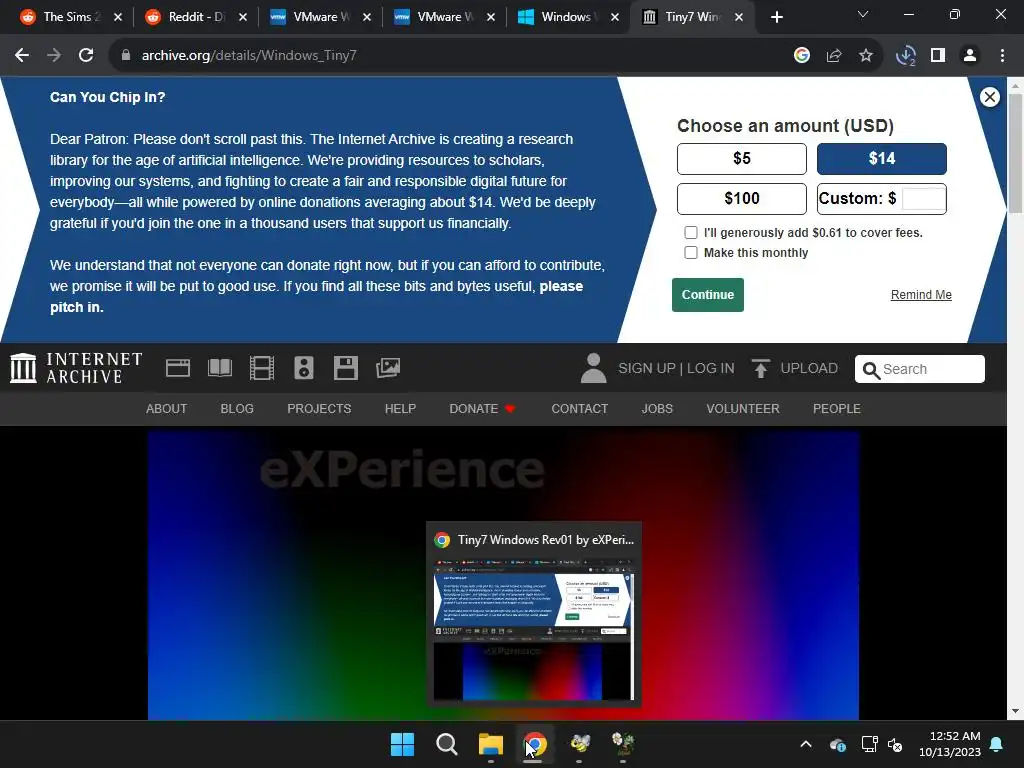The width and height of the screenshot is (1024, 768).
Task: Open the Internet Archive video film icon
Action: tap(262, 368)
